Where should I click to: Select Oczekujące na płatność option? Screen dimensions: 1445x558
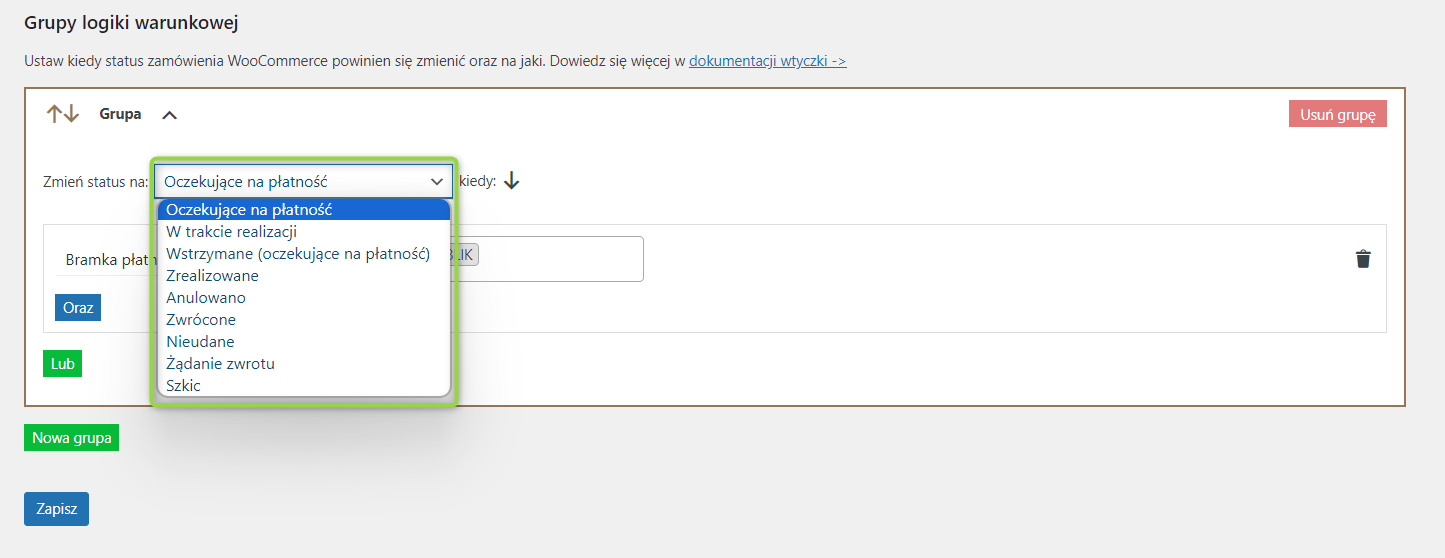click(x=304, y=210)
